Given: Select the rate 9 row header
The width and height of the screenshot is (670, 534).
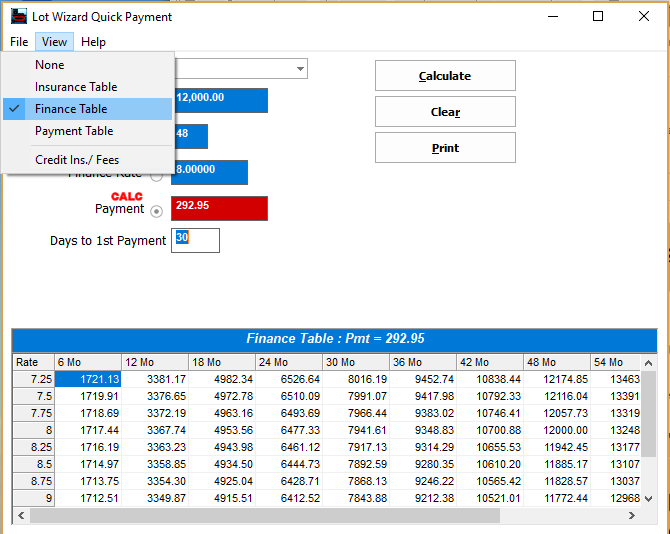Looking at the screenshot, I should (x=33, y=499).
